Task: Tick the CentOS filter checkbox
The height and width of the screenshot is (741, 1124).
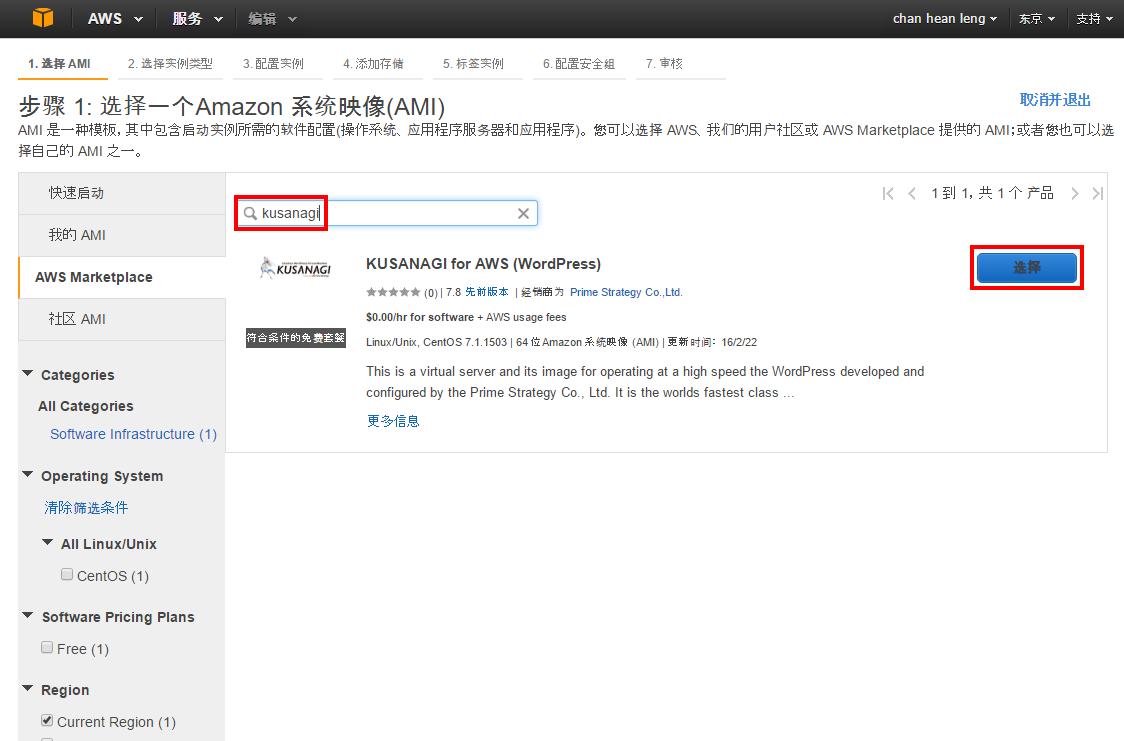Action: tap(67, 574)
